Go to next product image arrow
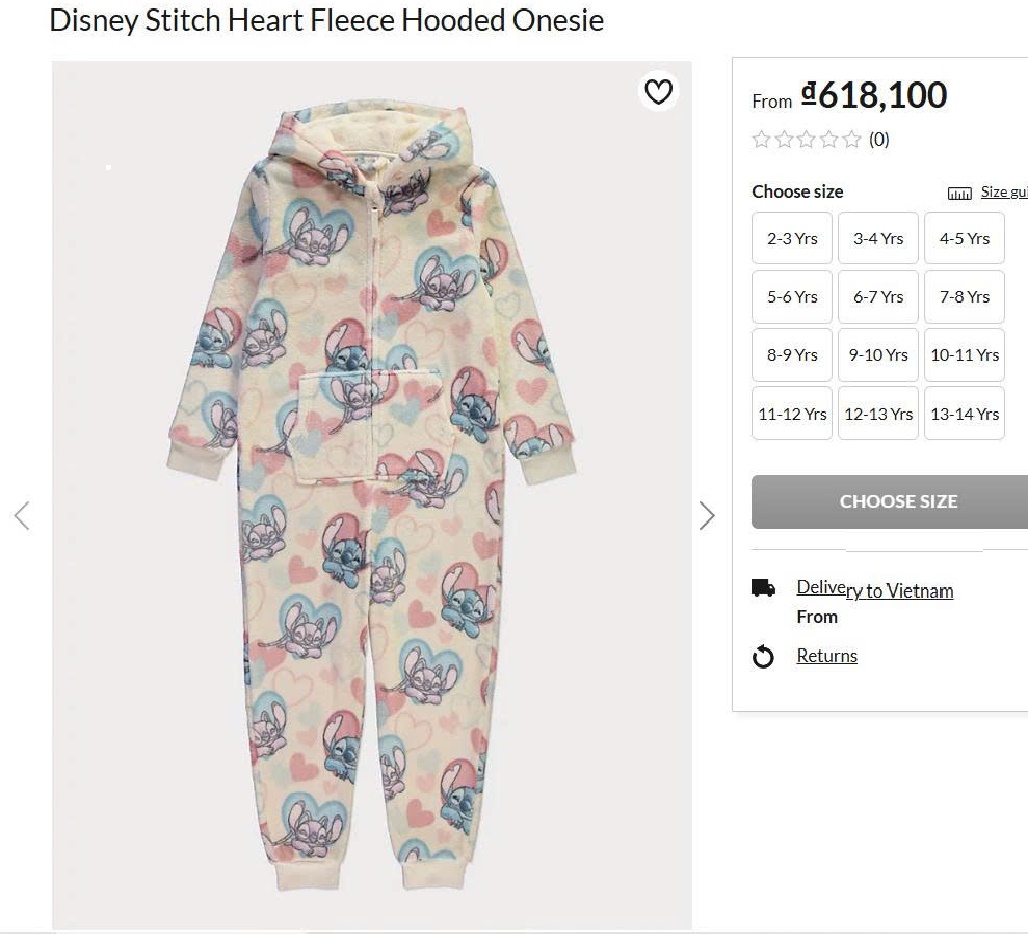 [x=707, y=515]
